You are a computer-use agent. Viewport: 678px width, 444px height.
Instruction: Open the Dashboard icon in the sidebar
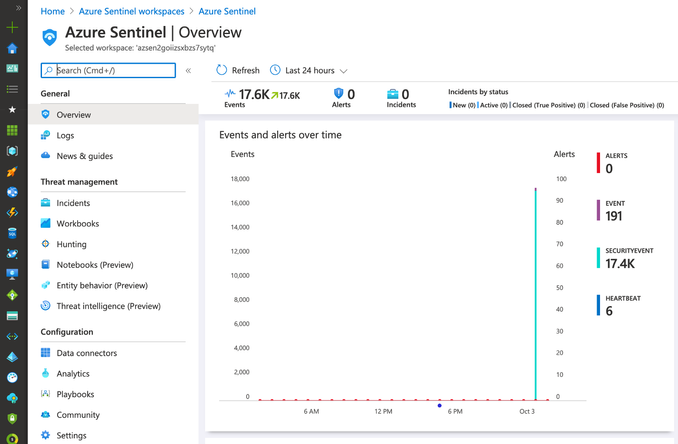[12, 68]
